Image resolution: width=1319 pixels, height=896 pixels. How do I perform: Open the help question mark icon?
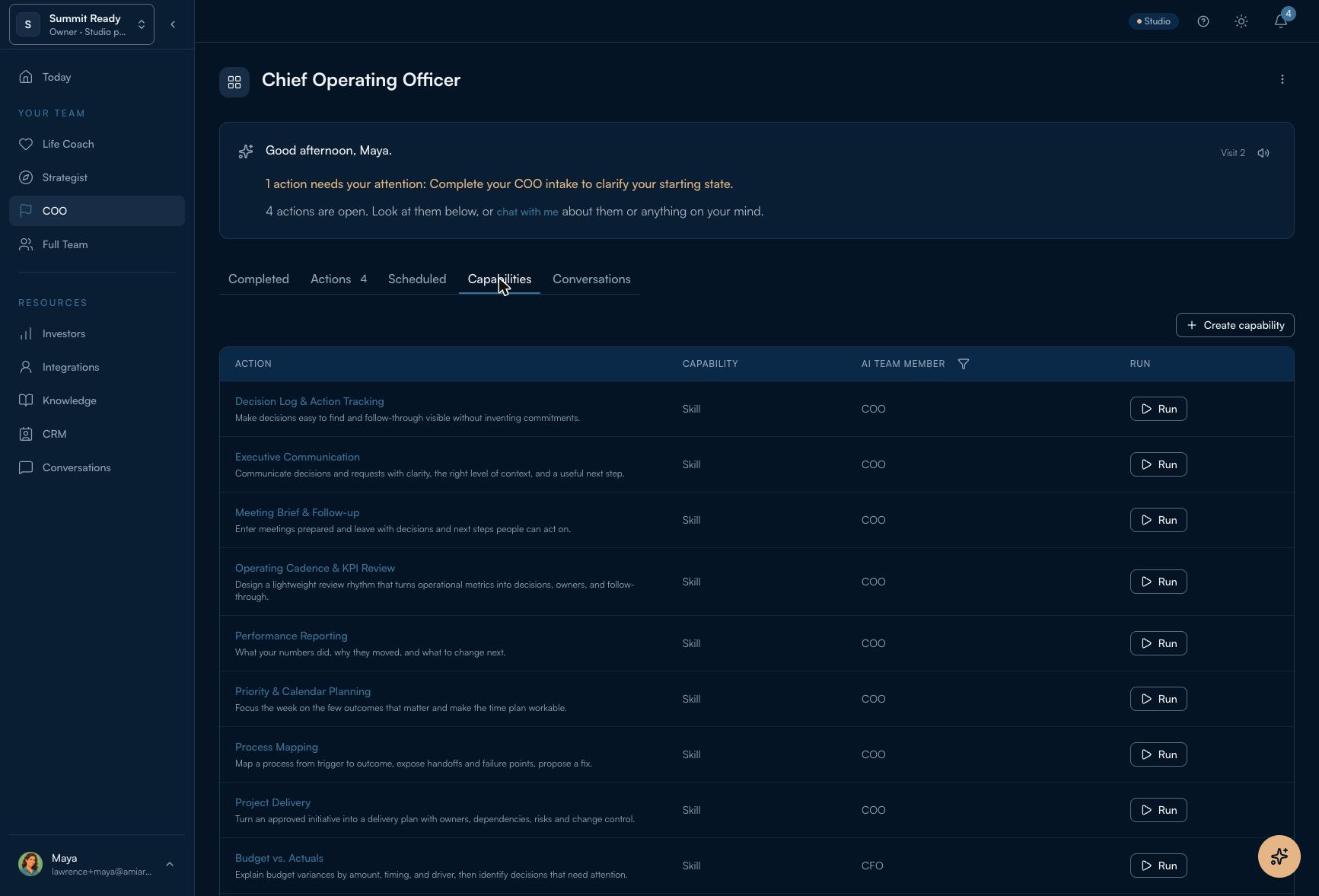[1203, 21]
